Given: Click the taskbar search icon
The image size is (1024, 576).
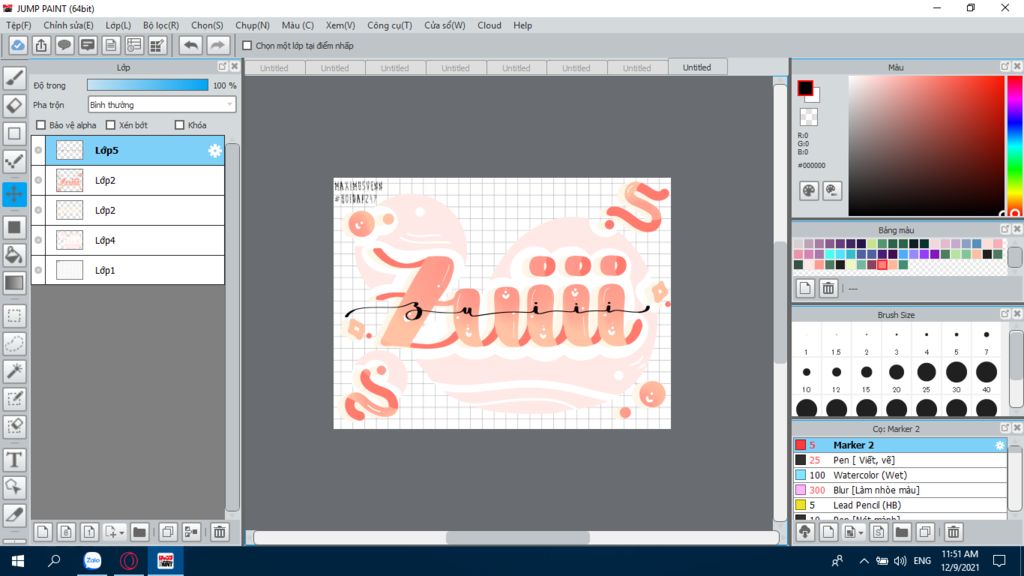Looking at the screenshot, I should (x=54, y=561).
